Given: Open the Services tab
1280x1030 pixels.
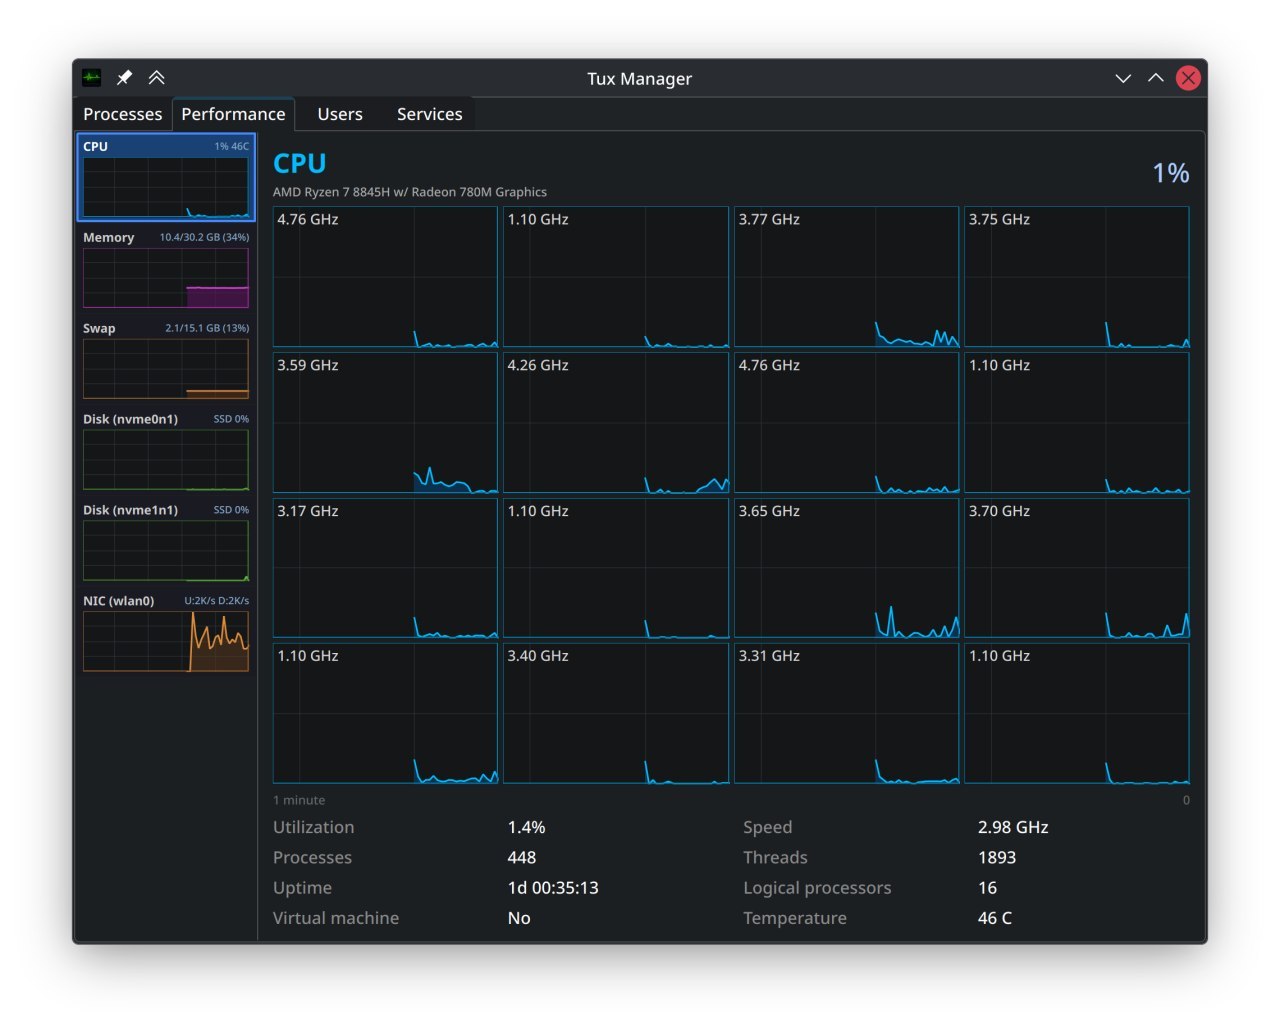Looking at the screenshot, I should click(x=429, y=114).
